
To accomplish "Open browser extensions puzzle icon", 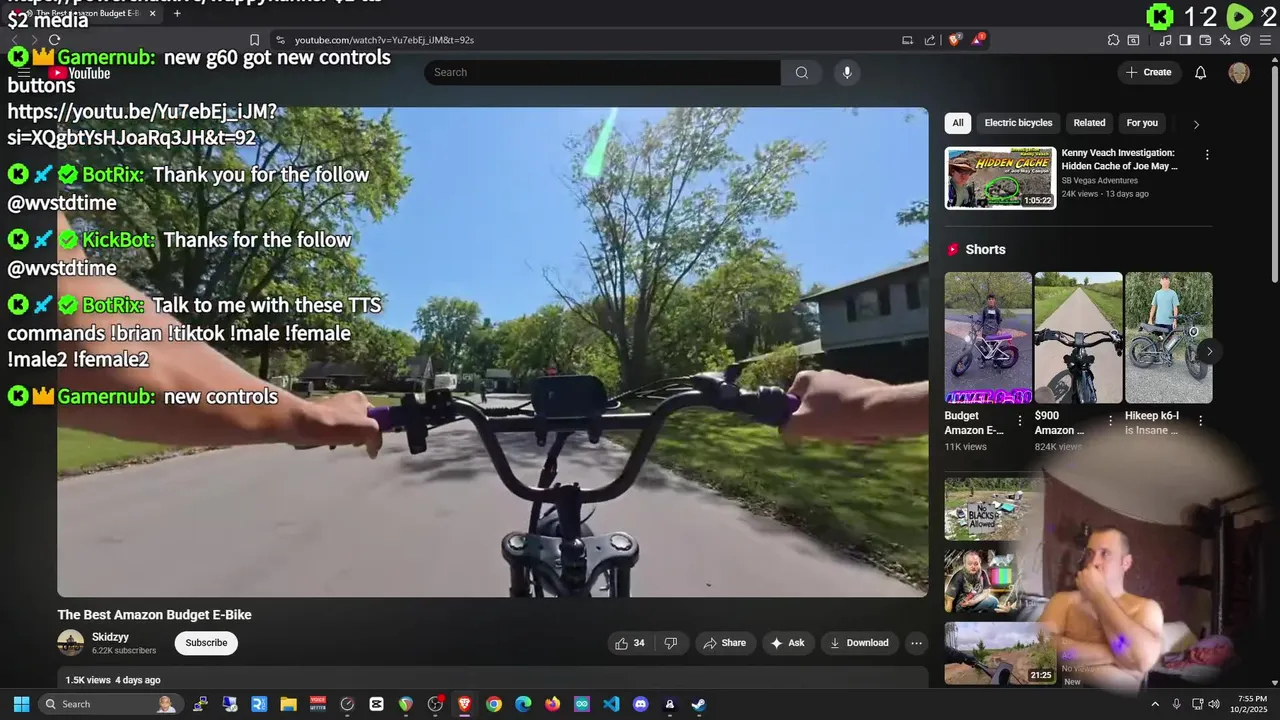I will [1113, 40].
